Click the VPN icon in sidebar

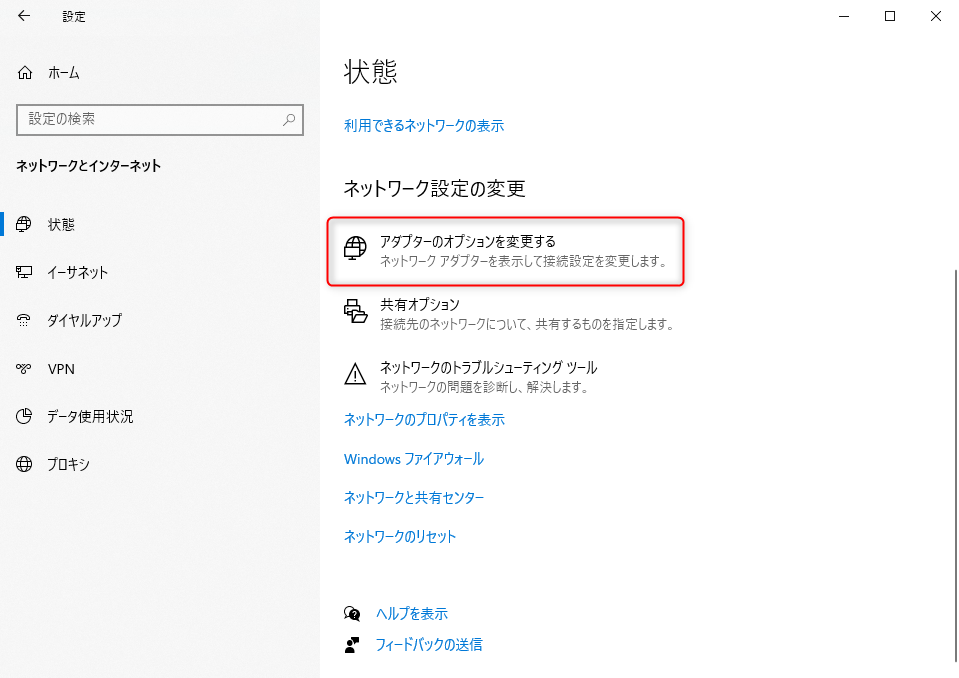tap(24, 369)
